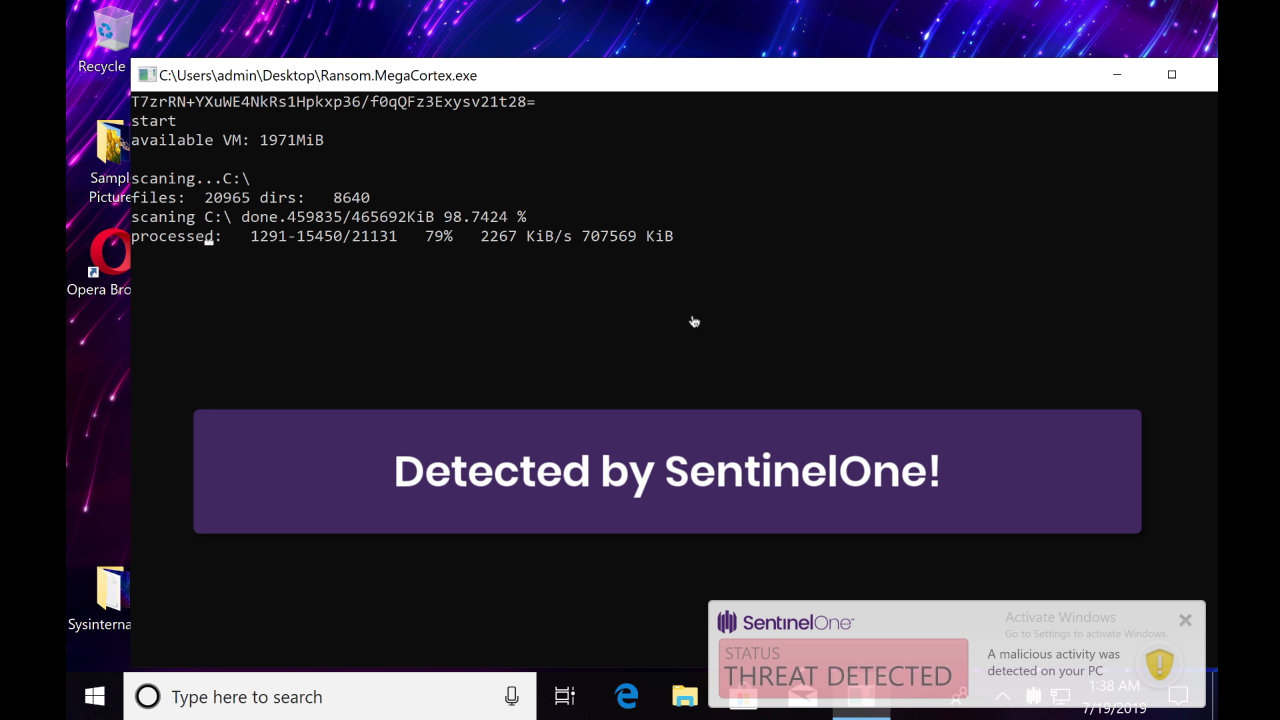Launch the Opera Browser shortcut
The width and height of the screenshot is (1280, 720).
click(108, 257)
